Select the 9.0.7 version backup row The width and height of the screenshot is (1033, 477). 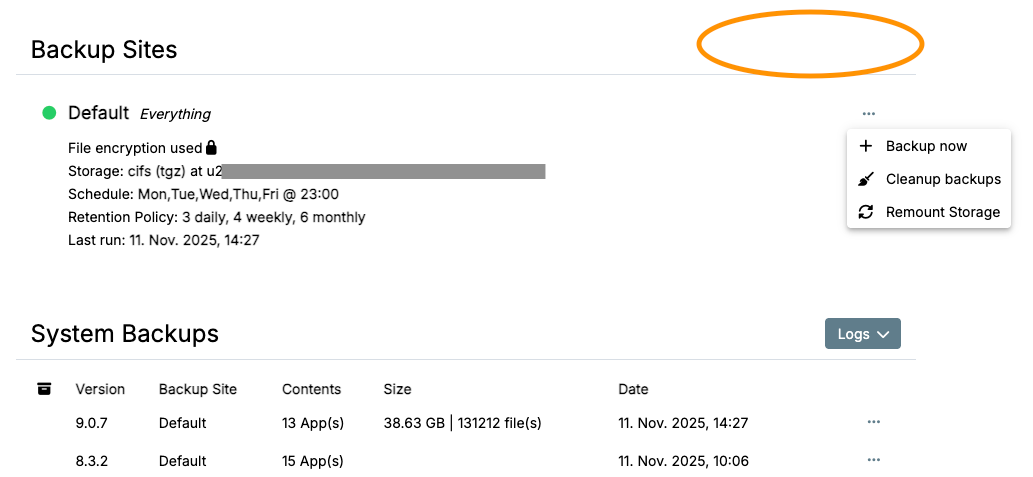click(x=91, y=423)
